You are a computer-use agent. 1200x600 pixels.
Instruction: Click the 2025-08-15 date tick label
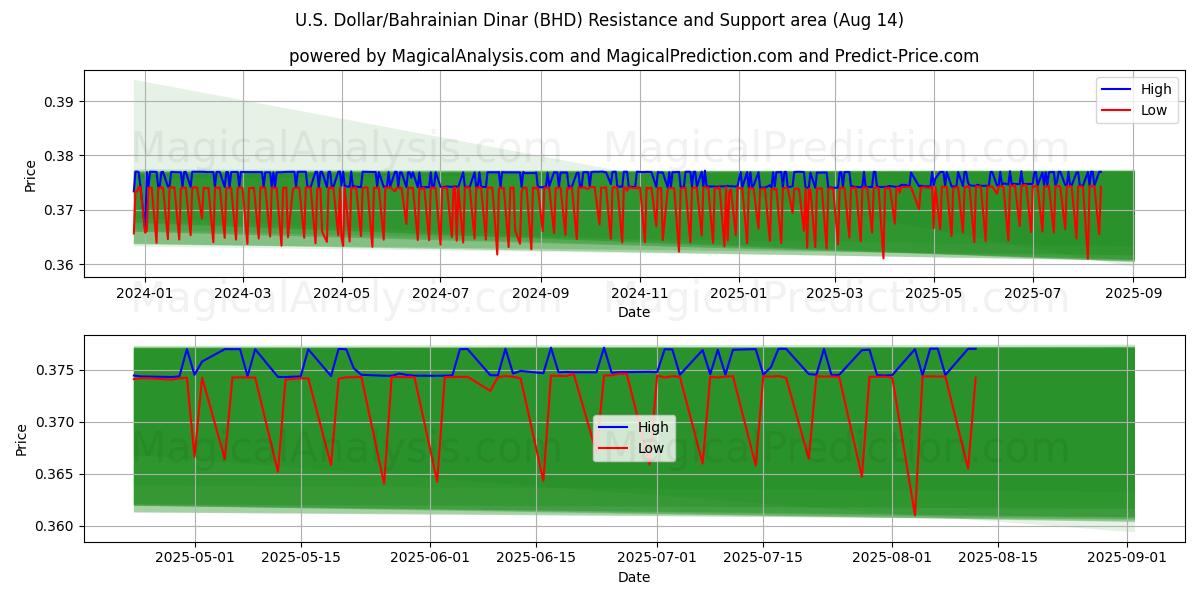tap(998, 559)
